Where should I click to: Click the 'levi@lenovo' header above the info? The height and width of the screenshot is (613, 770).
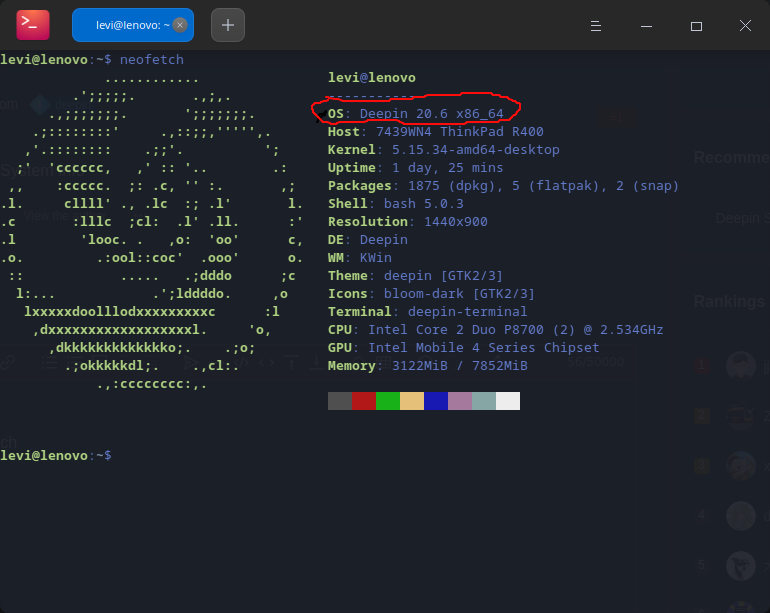[372, 78]
